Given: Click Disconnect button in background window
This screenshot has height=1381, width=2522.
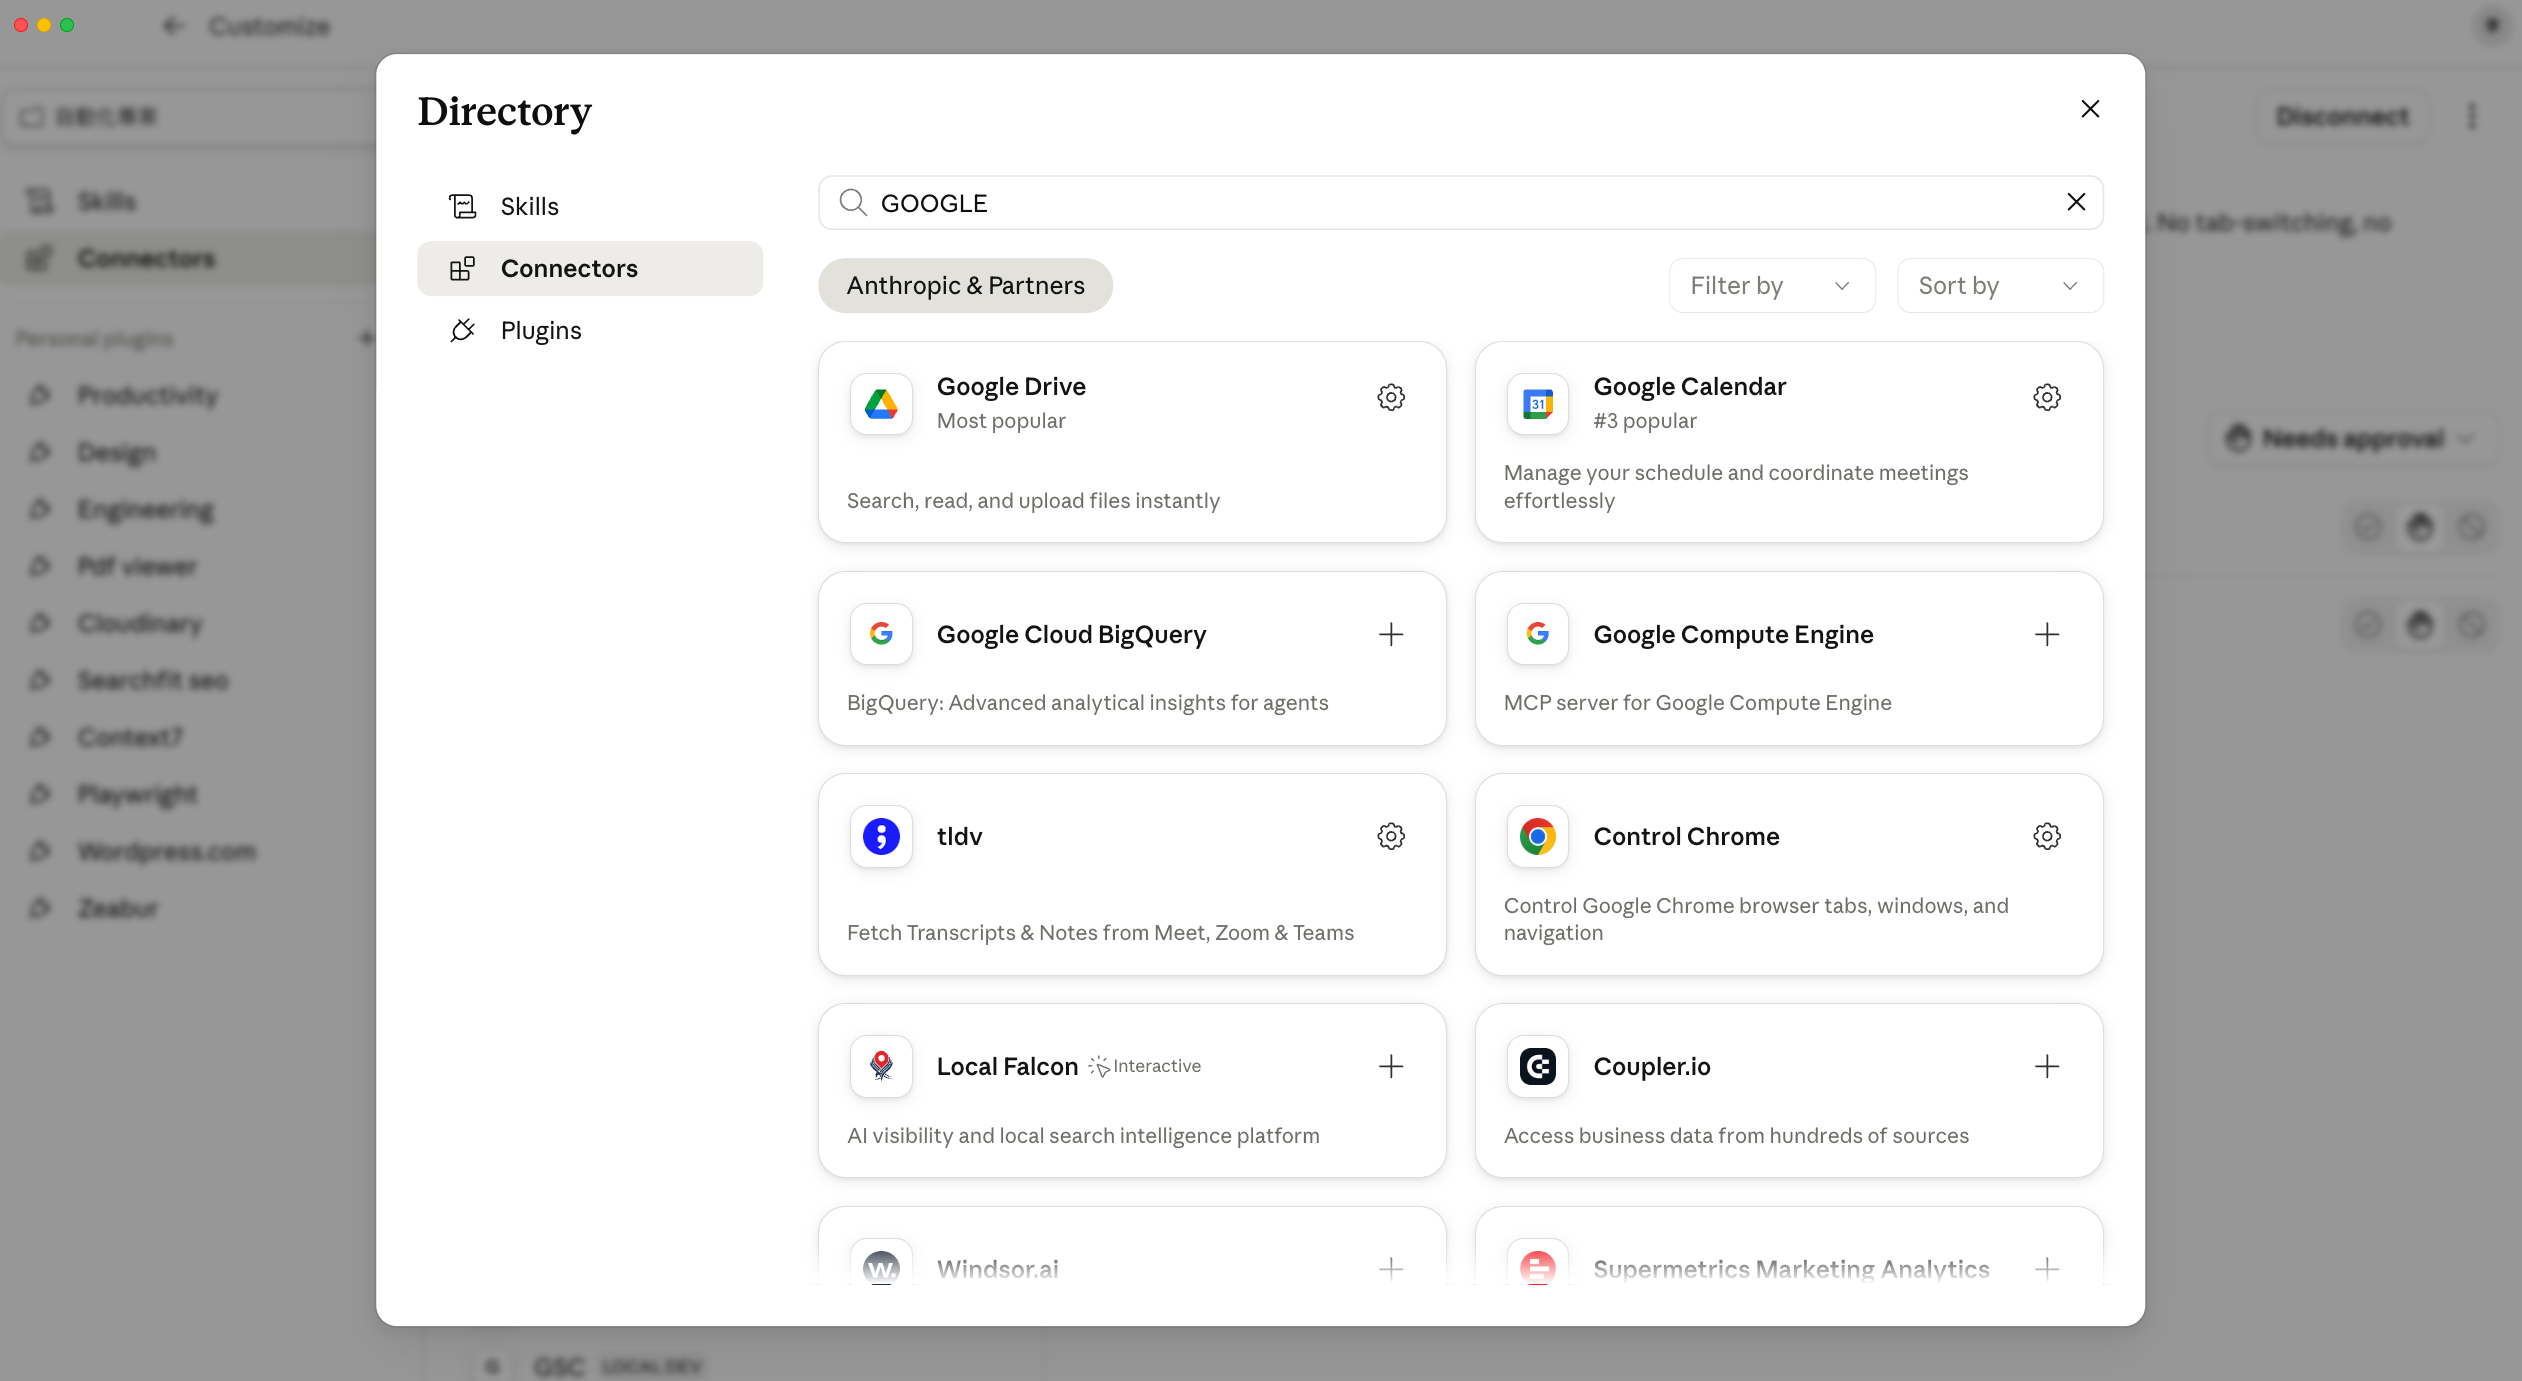Looking at the screenshot, I should coord(2342,117).
